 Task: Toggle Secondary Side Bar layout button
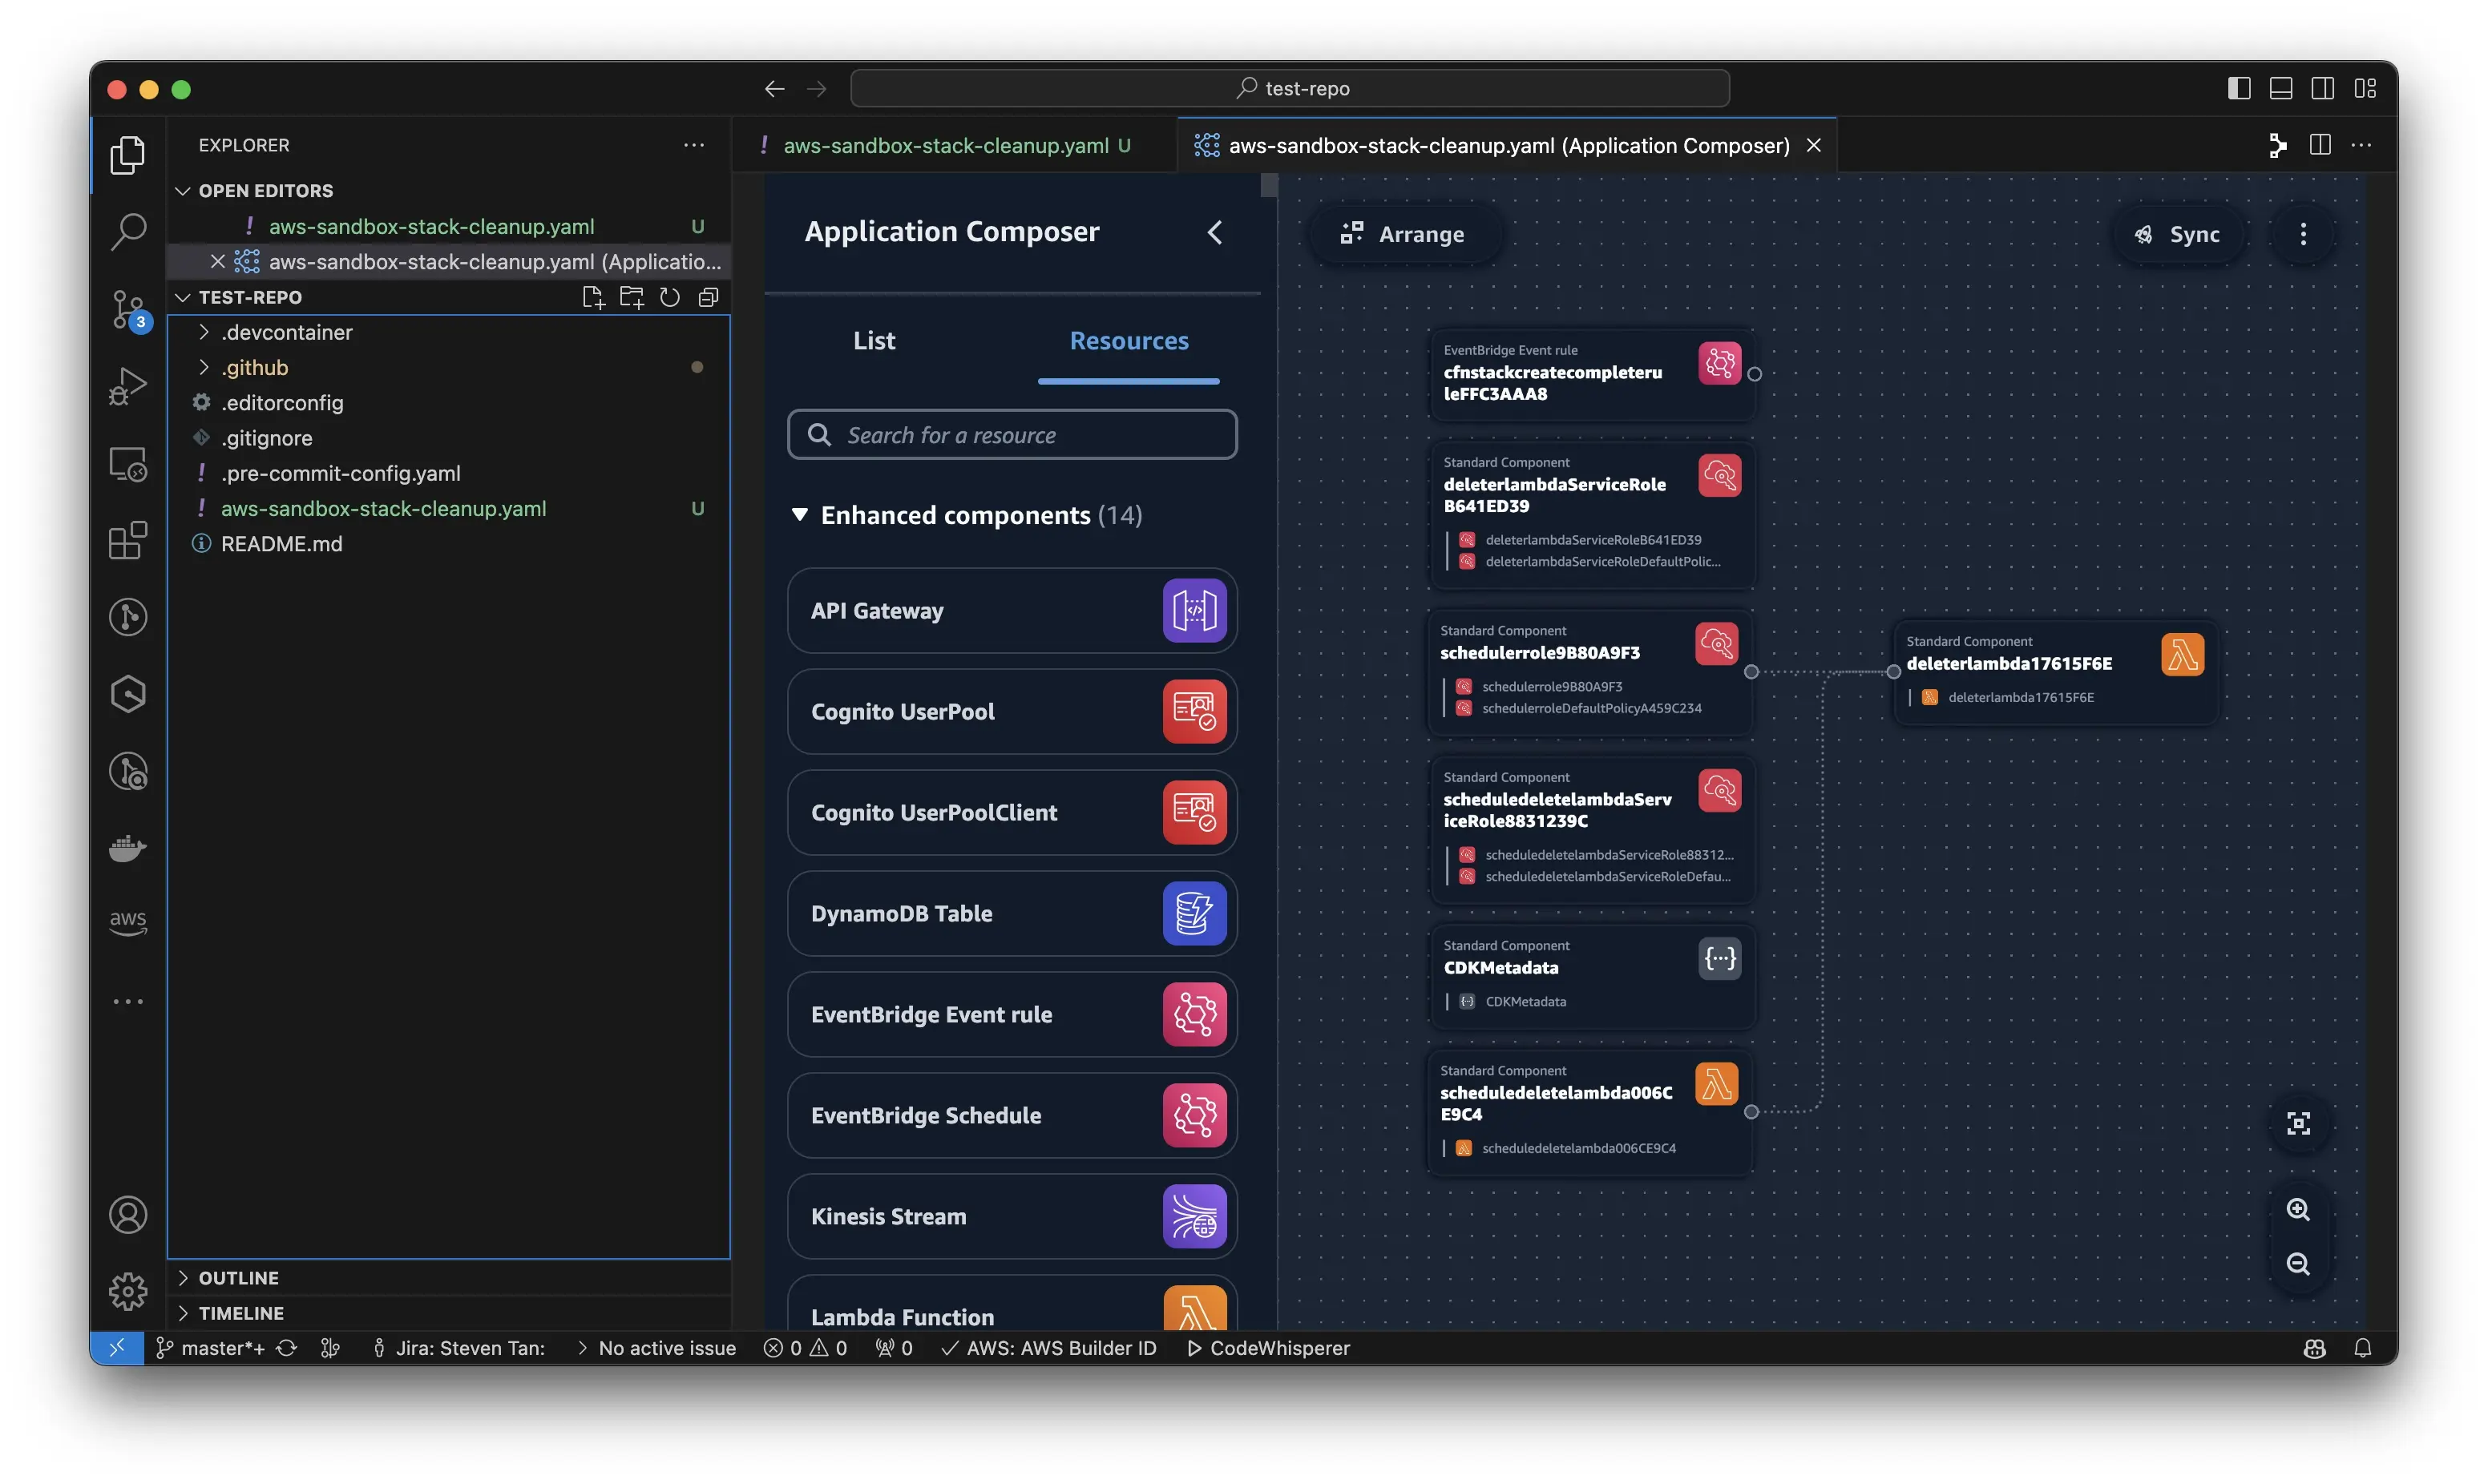[x=2323, y=88]
